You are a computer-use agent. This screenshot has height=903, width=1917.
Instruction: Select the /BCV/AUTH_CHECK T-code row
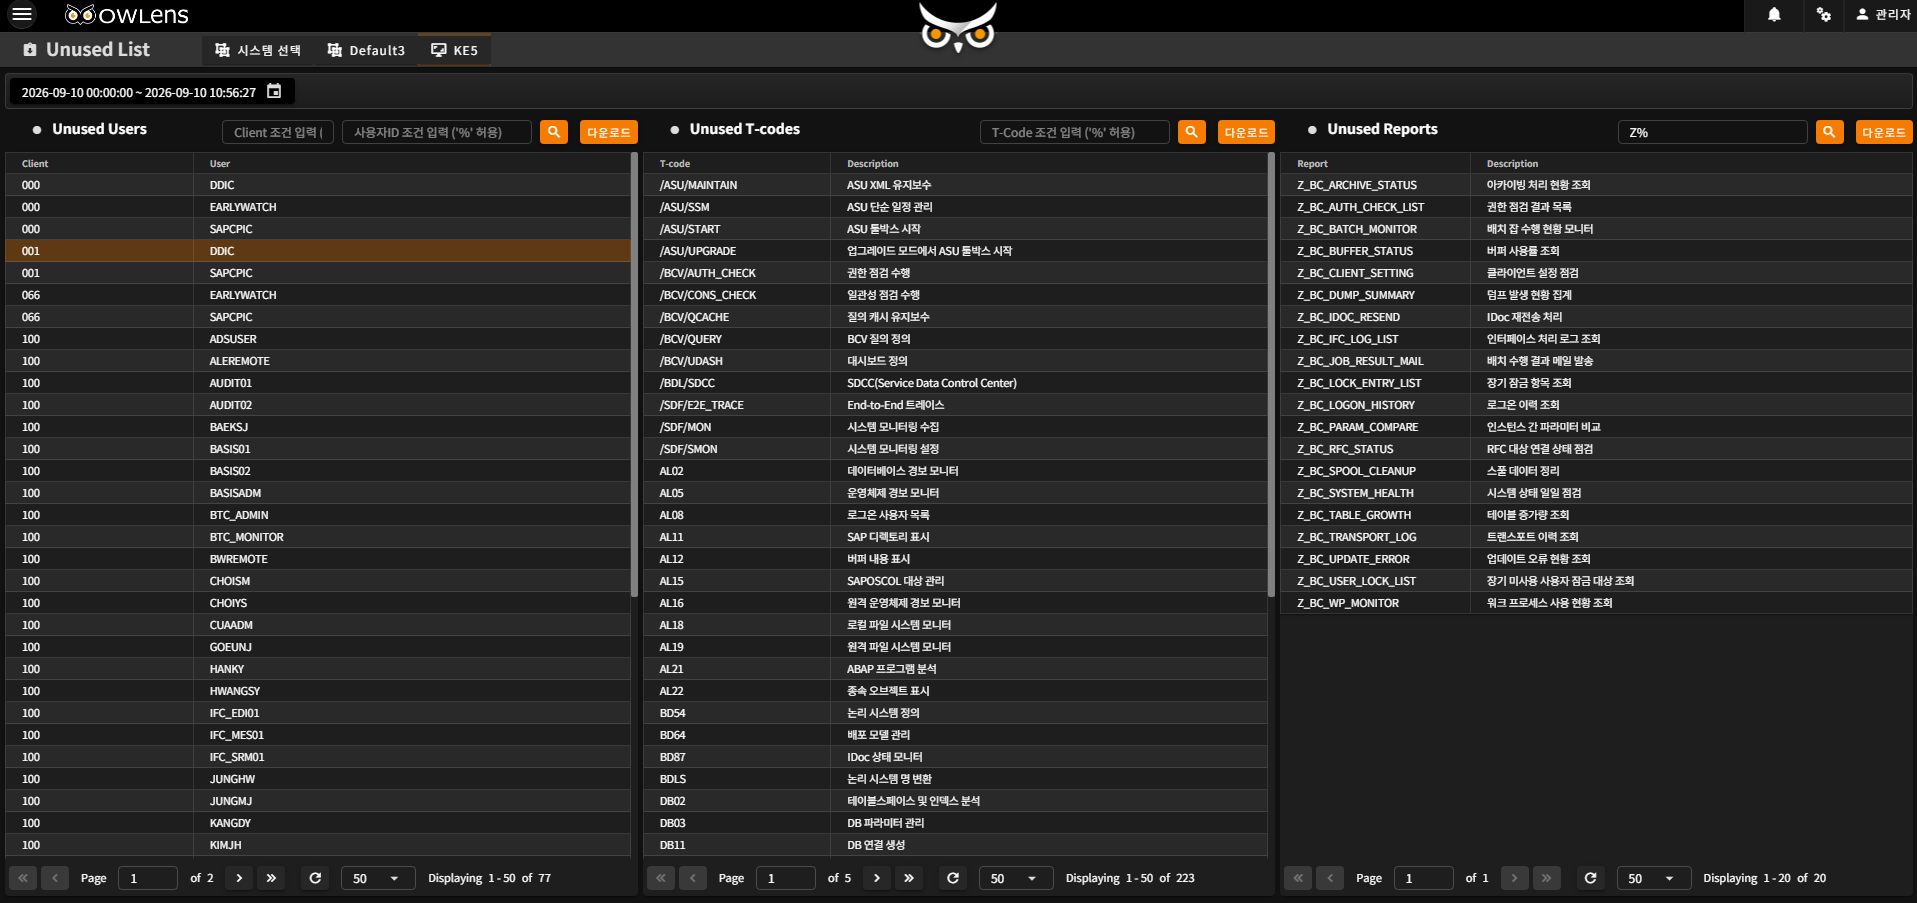coord(955,273)
